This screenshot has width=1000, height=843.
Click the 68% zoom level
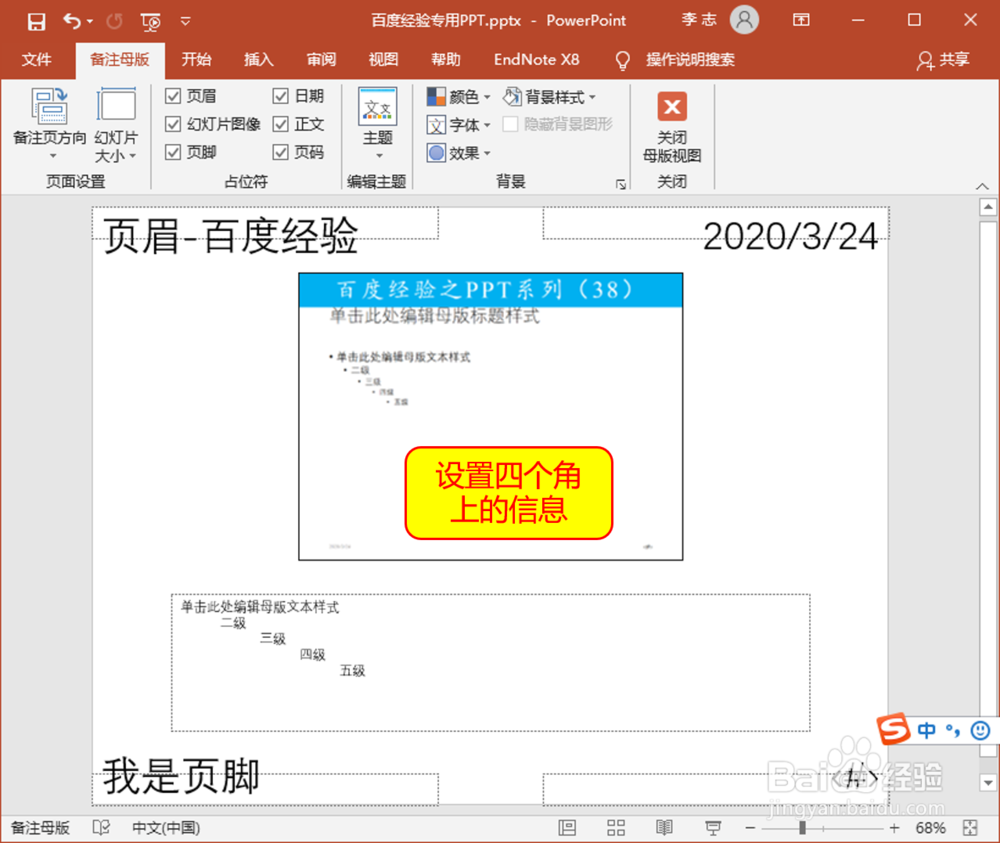point(930,828)
